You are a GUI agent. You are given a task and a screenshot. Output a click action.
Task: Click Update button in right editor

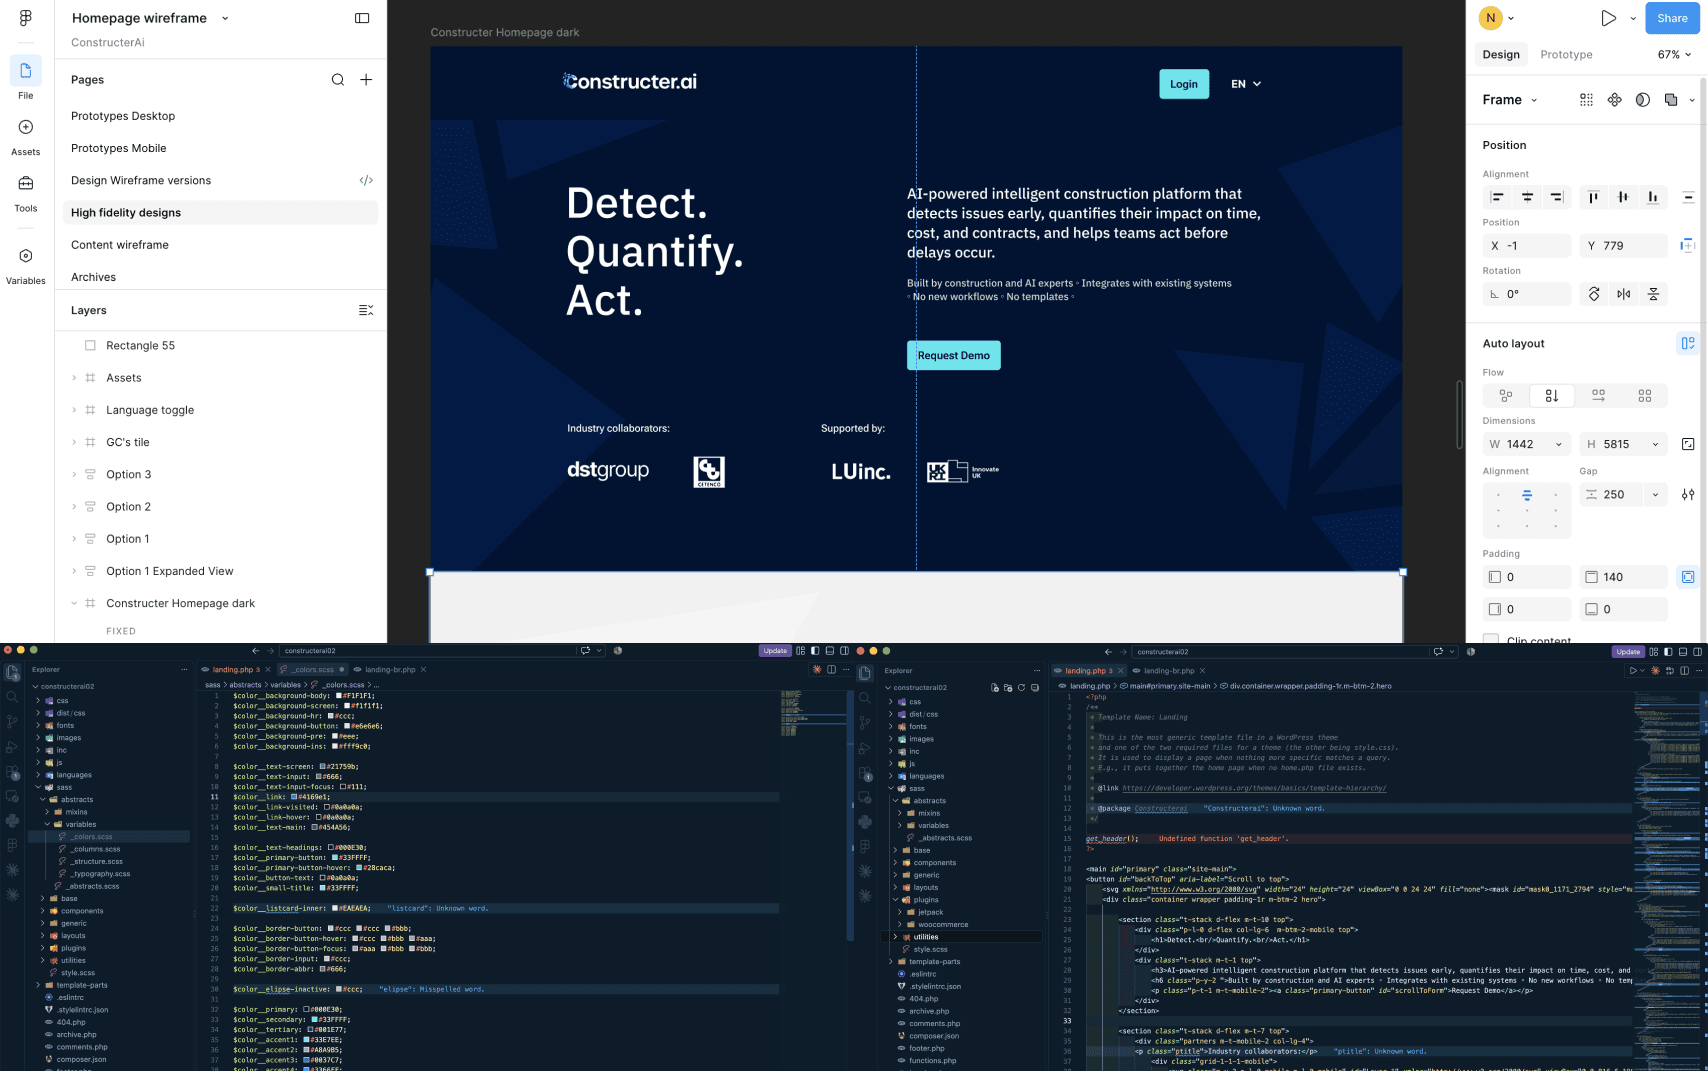1628,652
